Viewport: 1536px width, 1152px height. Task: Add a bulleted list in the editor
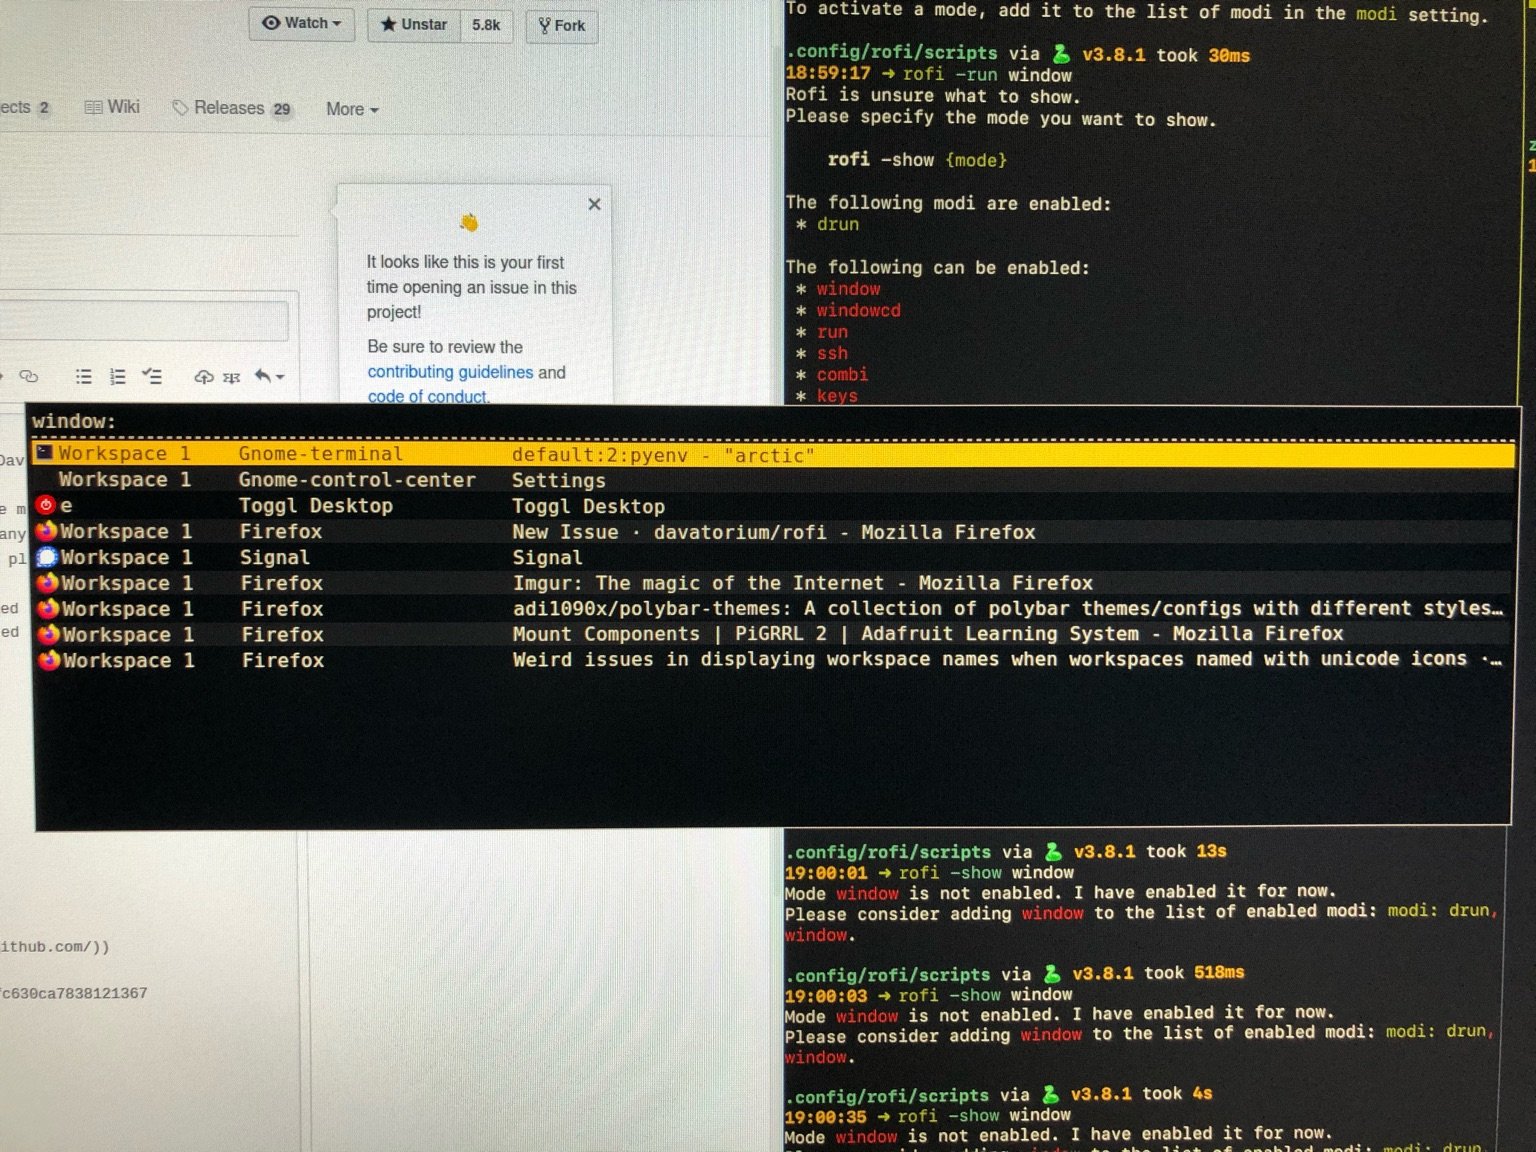pos(84,376)
